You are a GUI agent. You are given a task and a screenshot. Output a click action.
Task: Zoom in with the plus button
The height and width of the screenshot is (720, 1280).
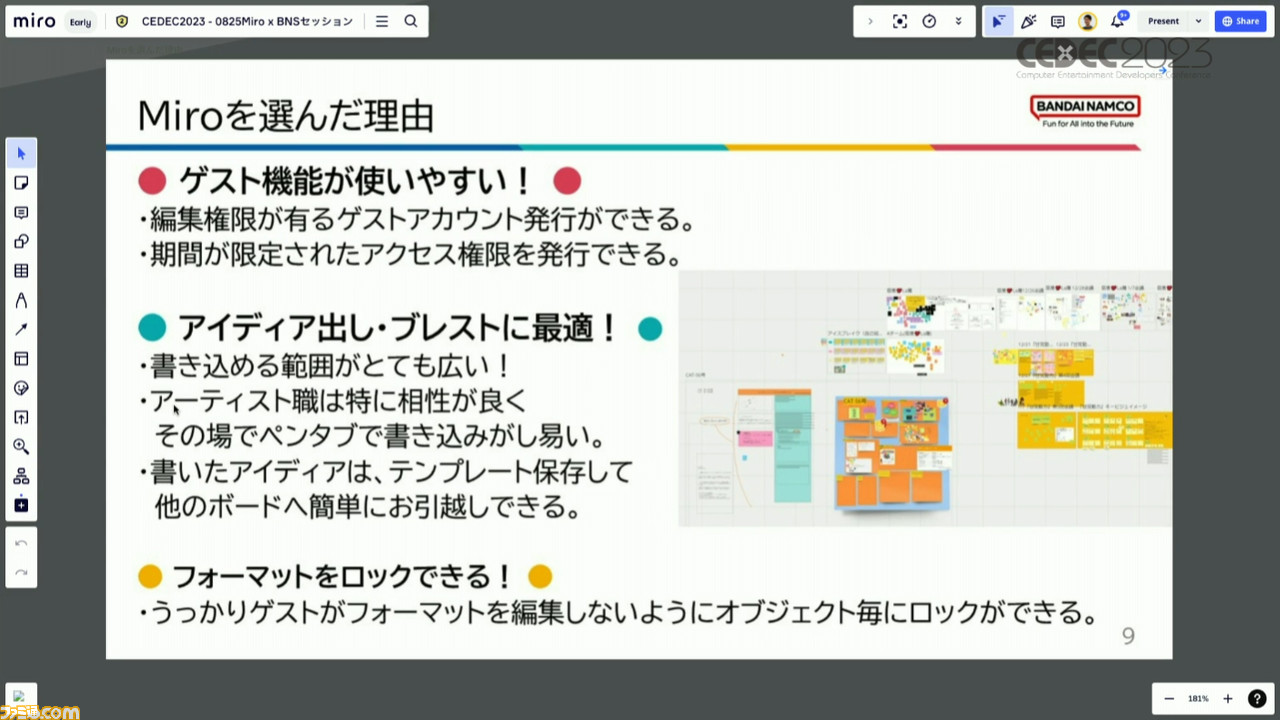tap(1228, 699)
